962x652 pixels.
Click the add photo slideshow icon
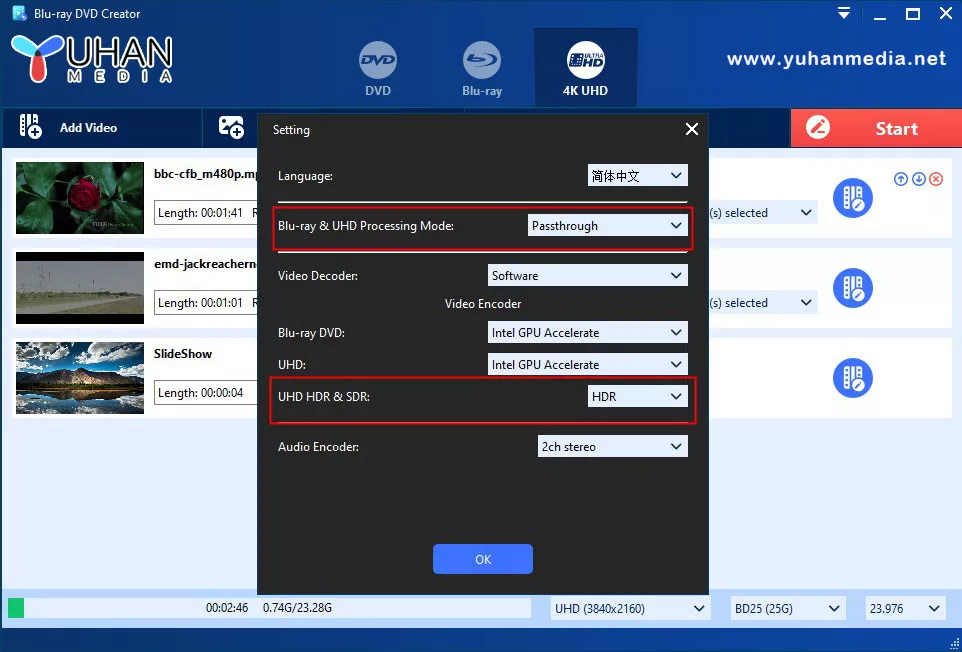231,127
